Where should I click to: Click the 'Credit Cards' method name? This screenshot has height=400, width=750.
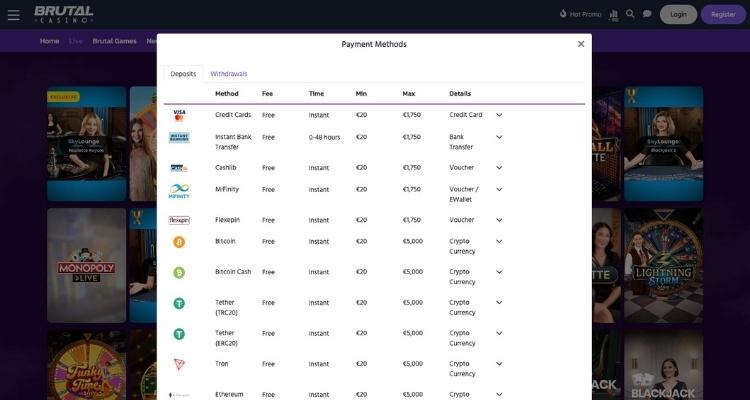click(233, 115)
